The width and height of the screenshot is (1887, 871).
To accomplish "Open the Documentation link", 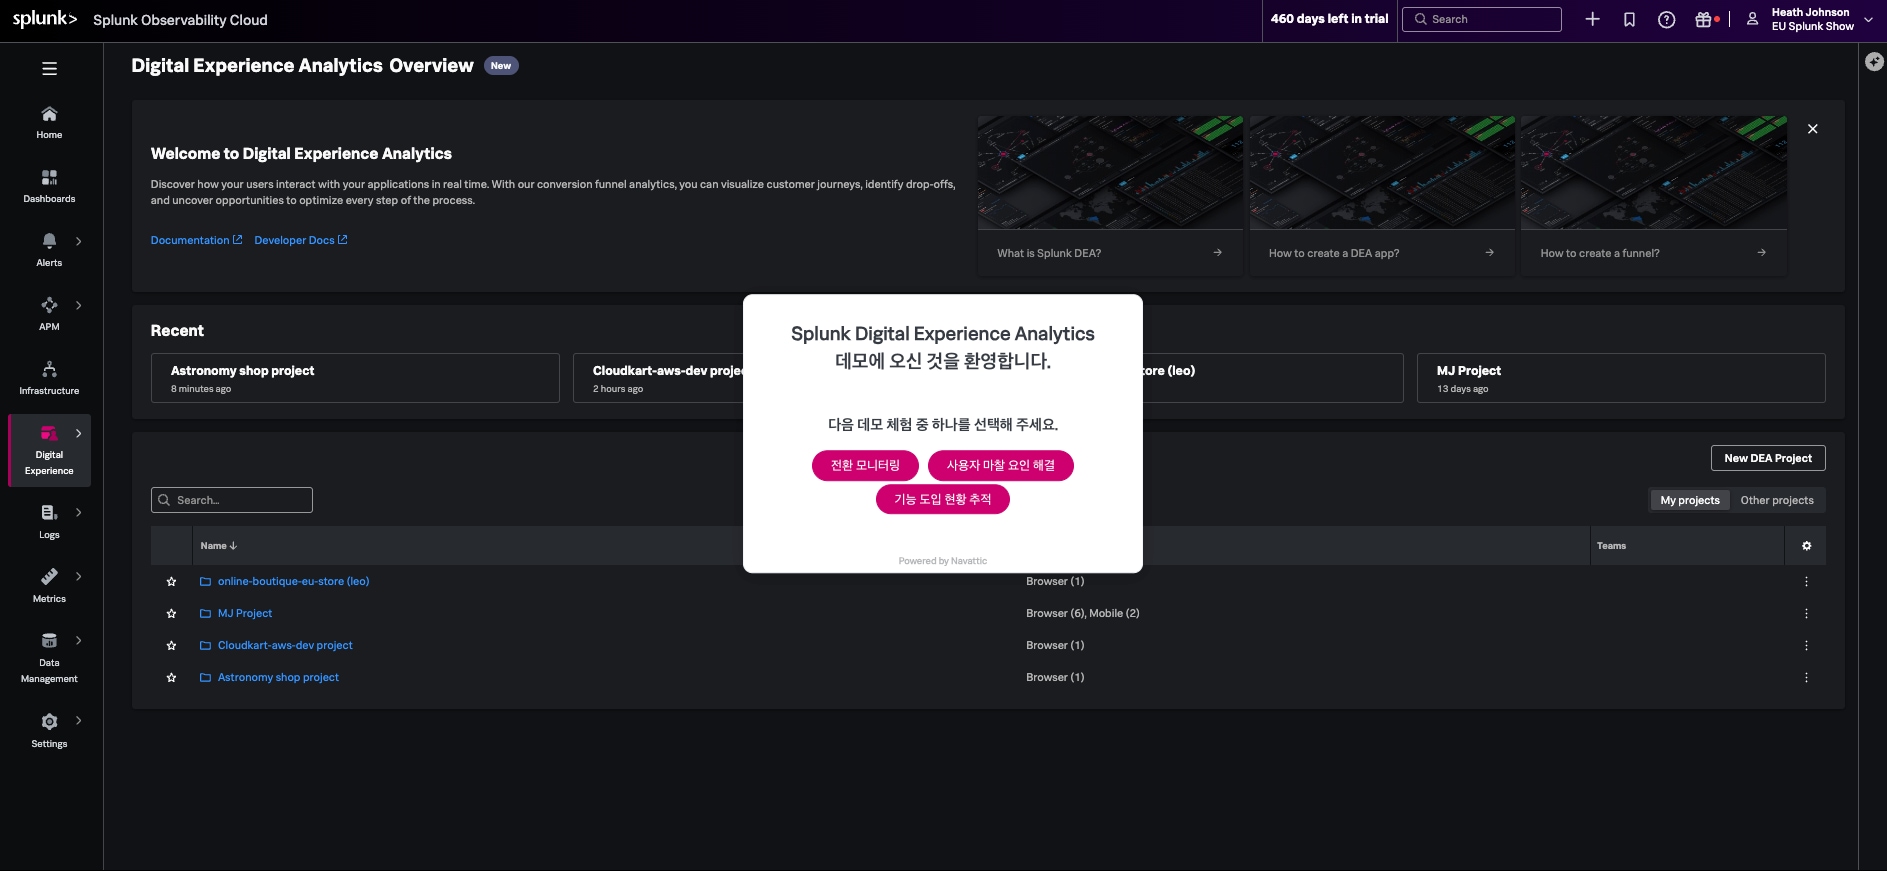I will pyautogui.click(x=196, y=240).
